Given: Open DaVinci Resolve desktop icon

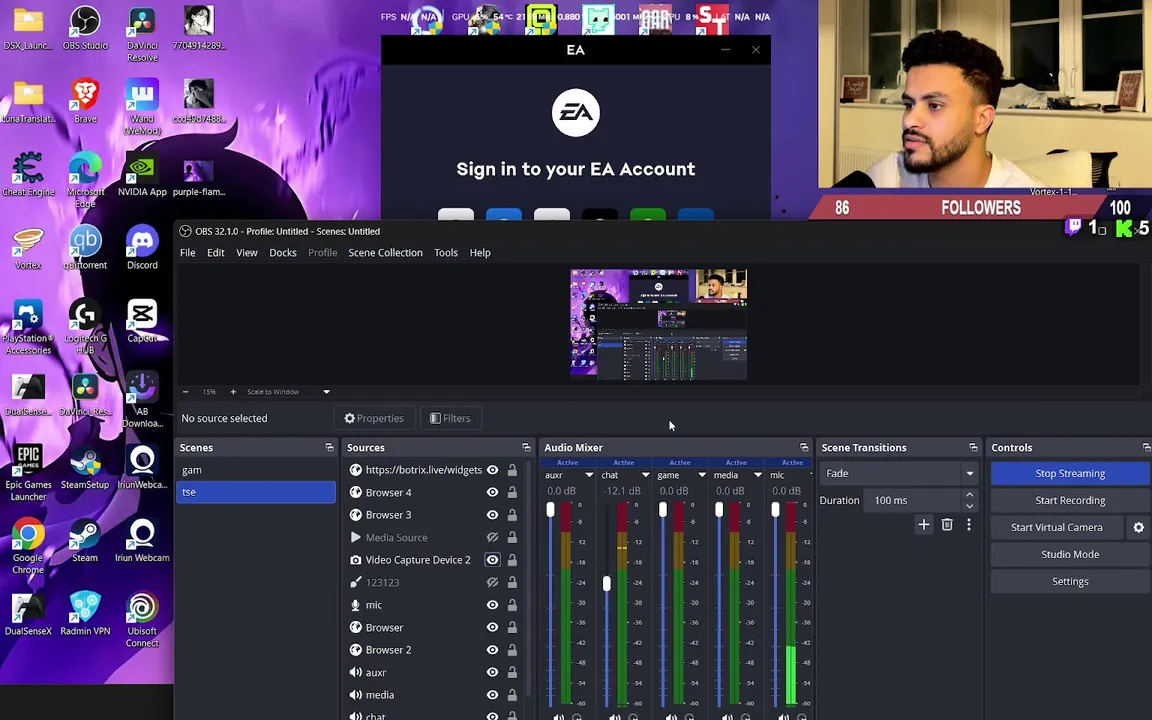Looking at the screenshot, I should pyautogui.click(x=143, y=34).
